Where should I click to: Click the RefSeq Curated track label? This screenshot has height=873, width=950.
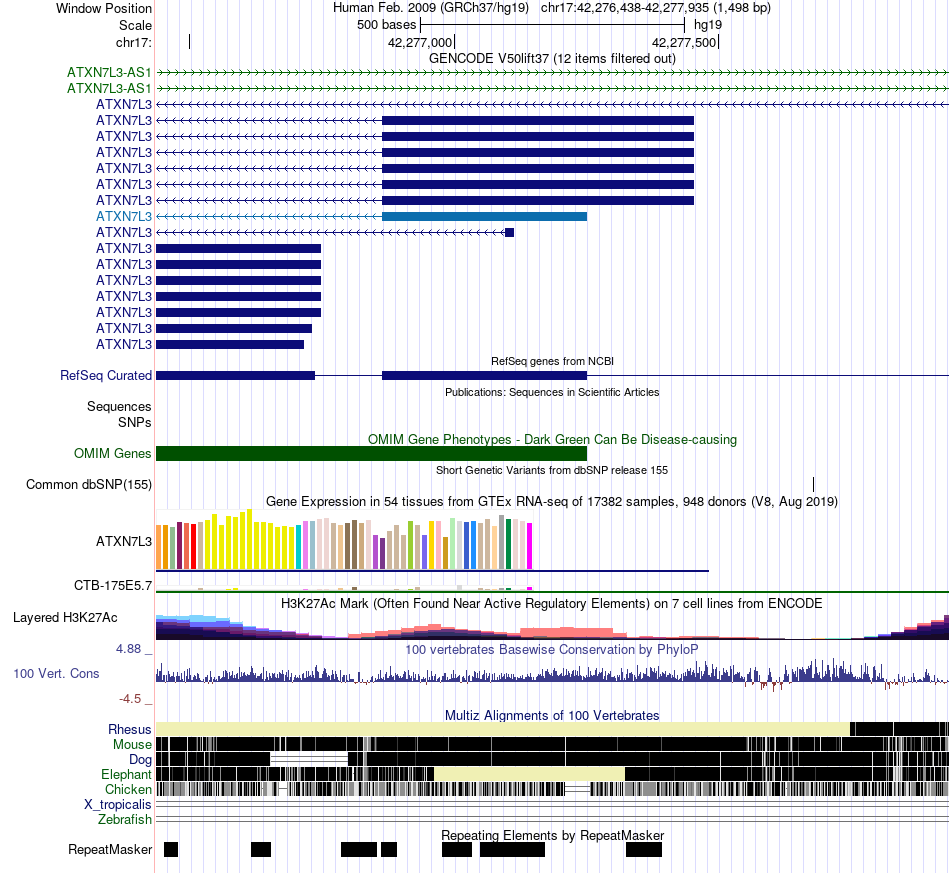[106, 376]
